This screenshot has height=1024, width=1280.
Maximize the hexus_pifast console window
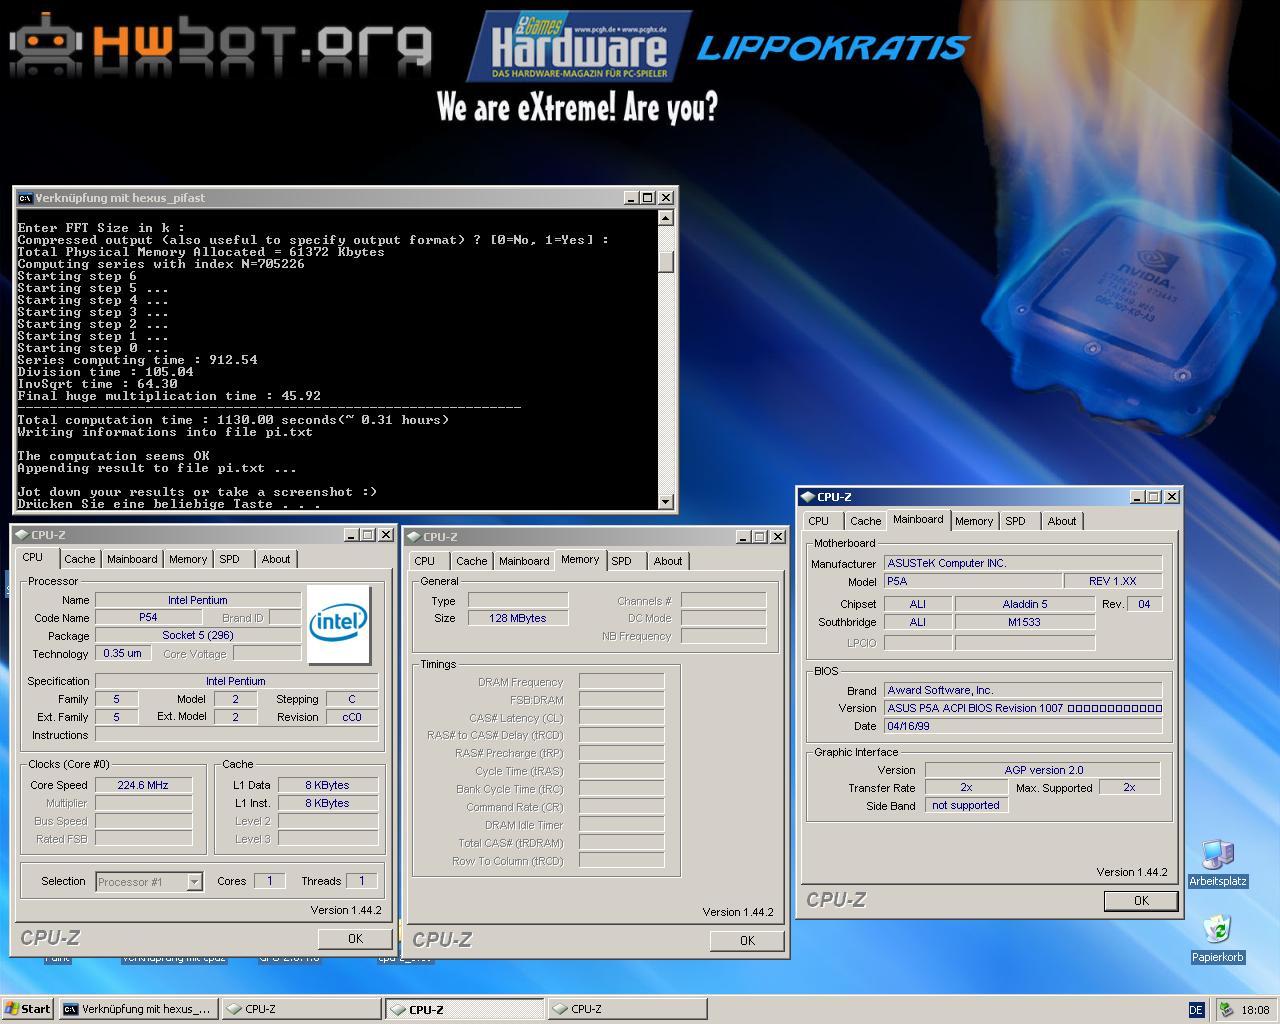pos(647,198)
